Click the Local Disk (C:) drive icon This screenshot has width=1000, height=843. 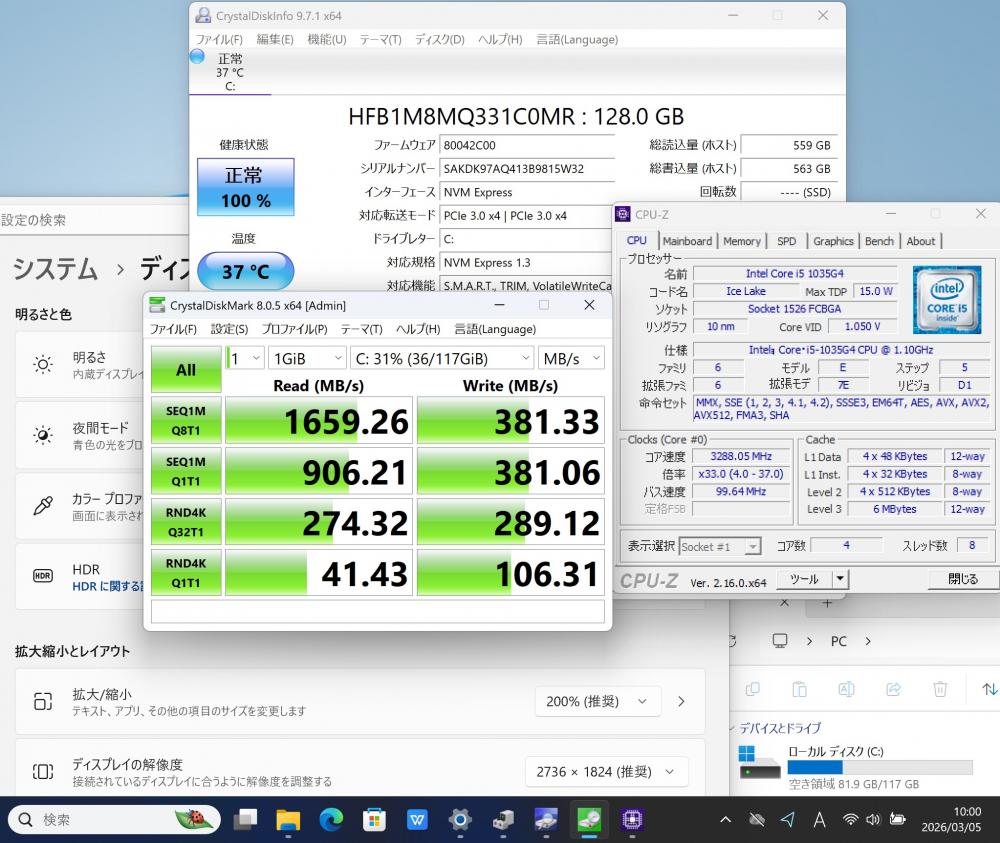[760, 762]
